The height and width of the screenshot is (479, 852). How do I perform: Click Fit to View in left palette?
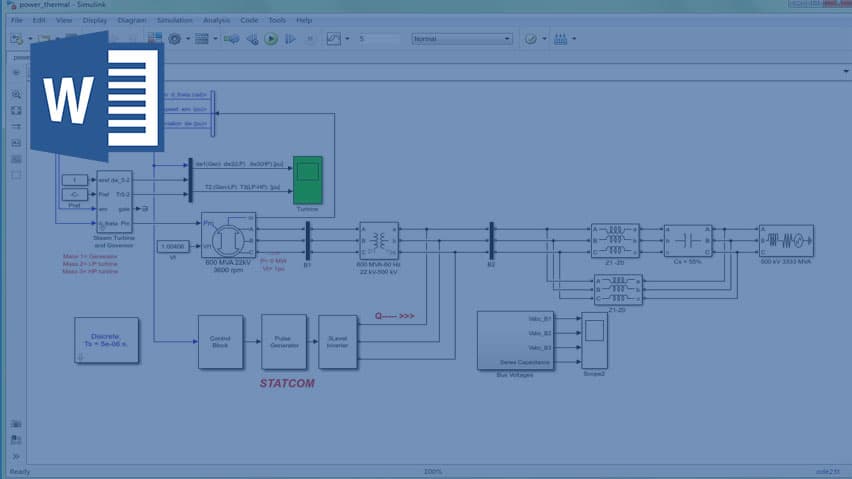click(16, 110)
